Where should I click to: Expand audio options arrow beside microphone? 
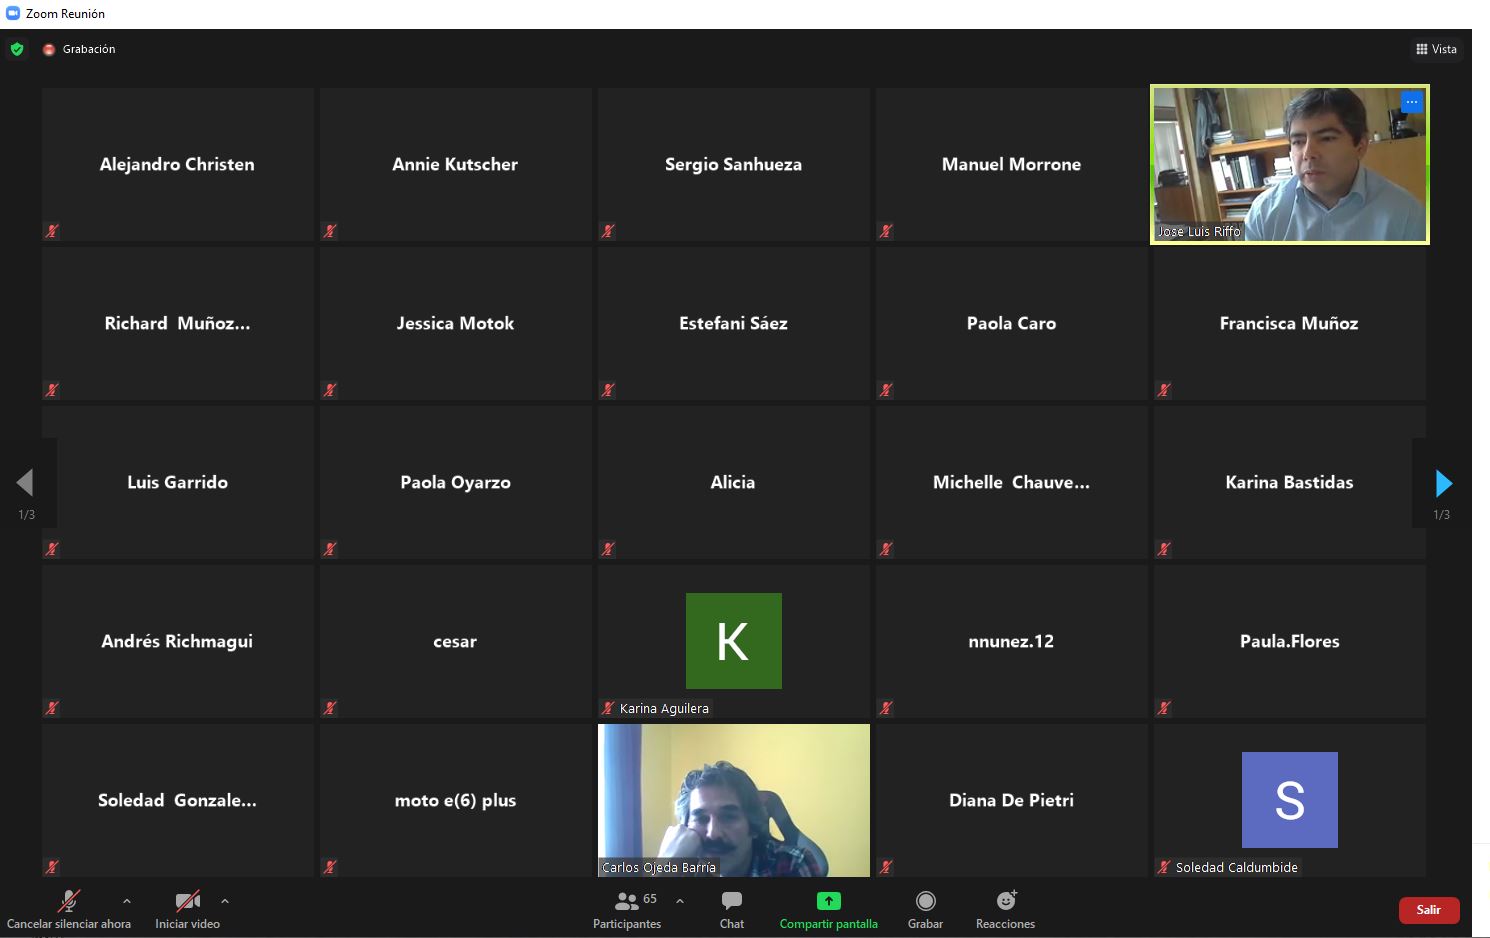coord(127,901)
